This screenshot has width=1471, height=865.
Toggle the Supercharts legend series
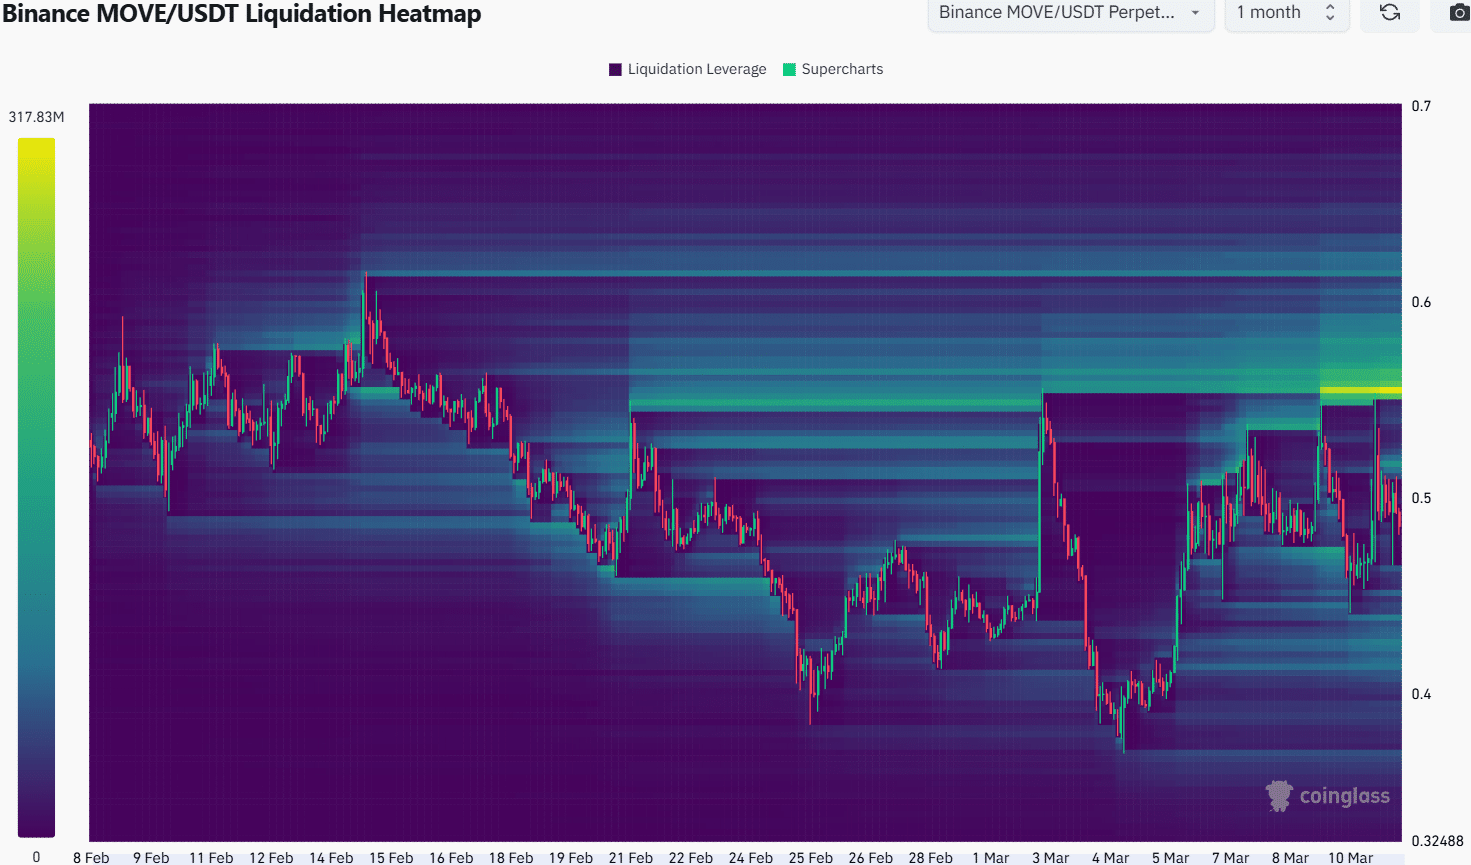(x=833, y=69)
